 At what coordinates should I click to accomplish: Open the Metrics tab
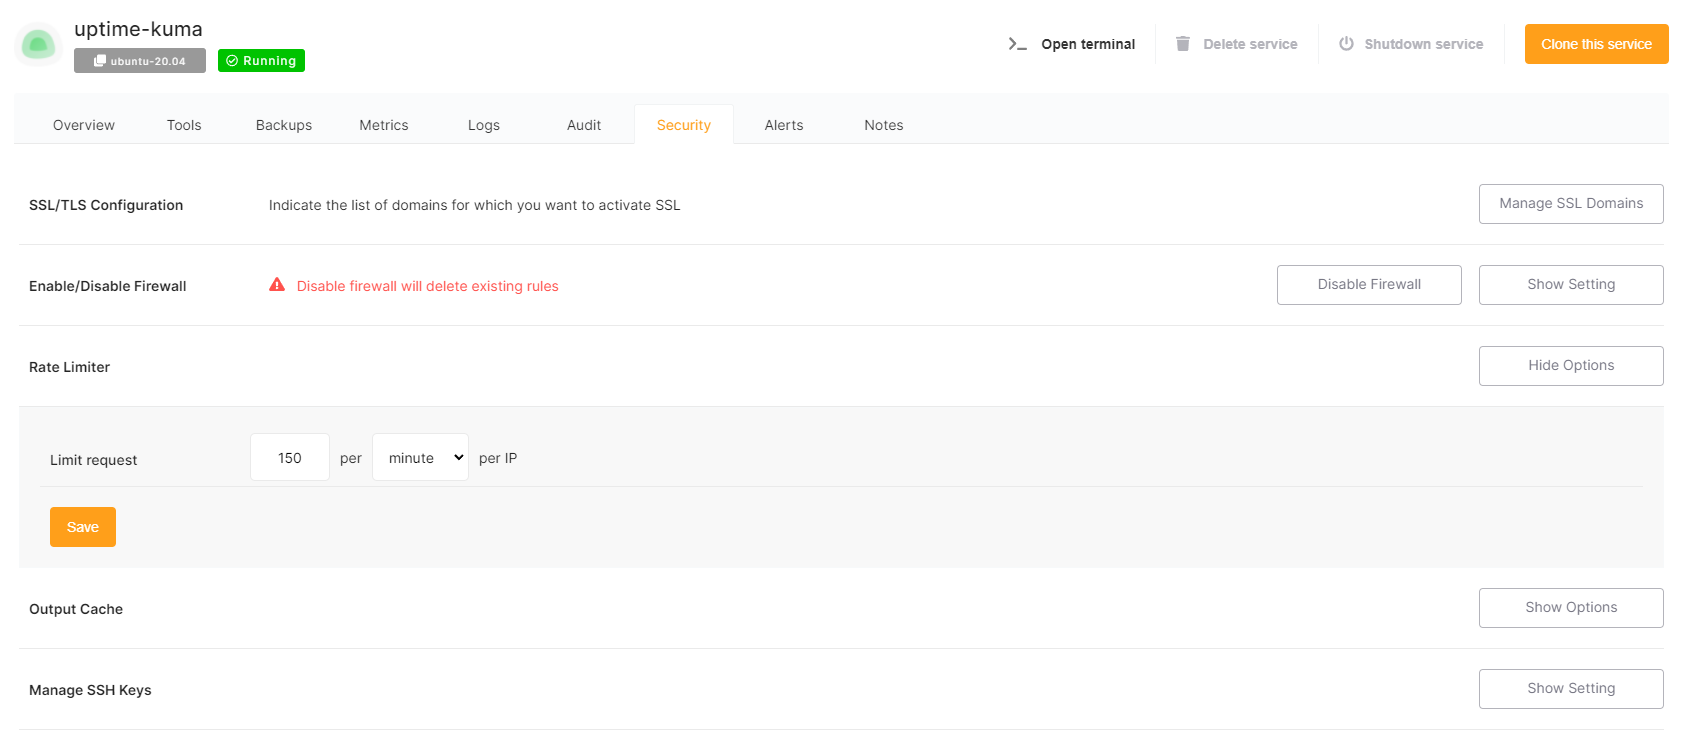click(384, 125)
